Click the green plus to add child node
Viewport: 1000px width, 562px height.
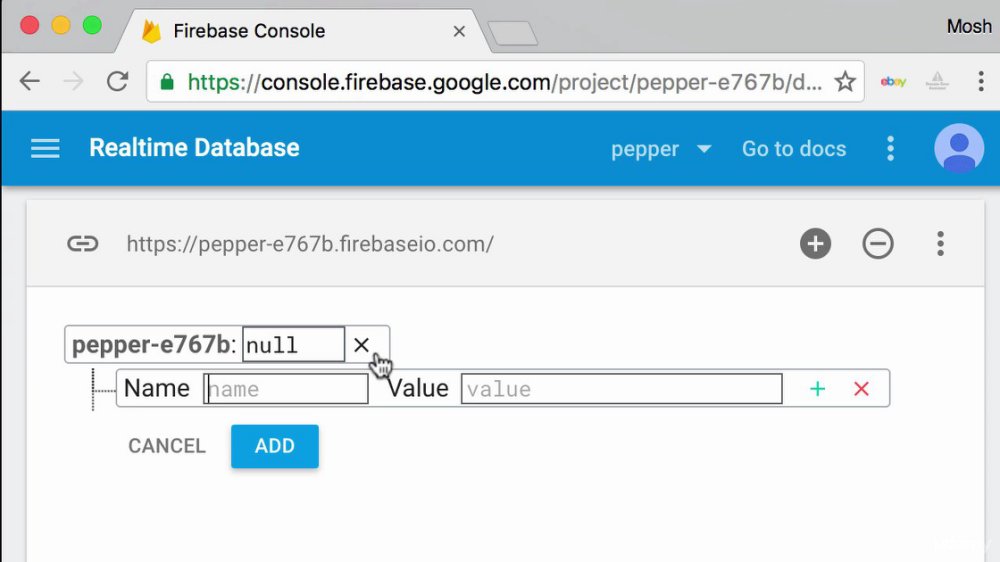coord(817,388)
